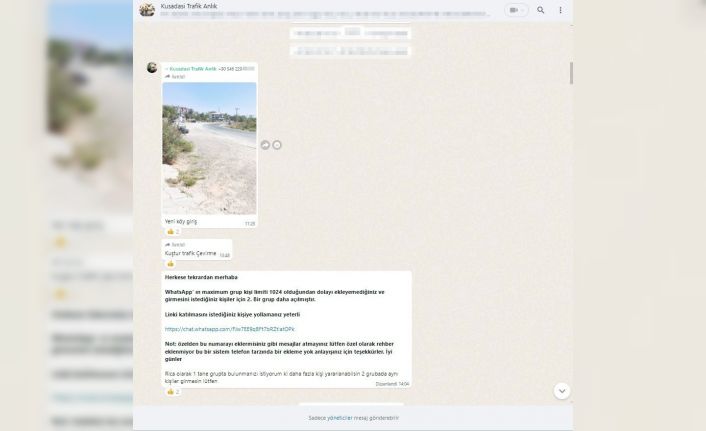This screenshot has width=706, height=431.
Task: Open Kusadasi Trafik Anlık group info title
Action: point(189,6)
